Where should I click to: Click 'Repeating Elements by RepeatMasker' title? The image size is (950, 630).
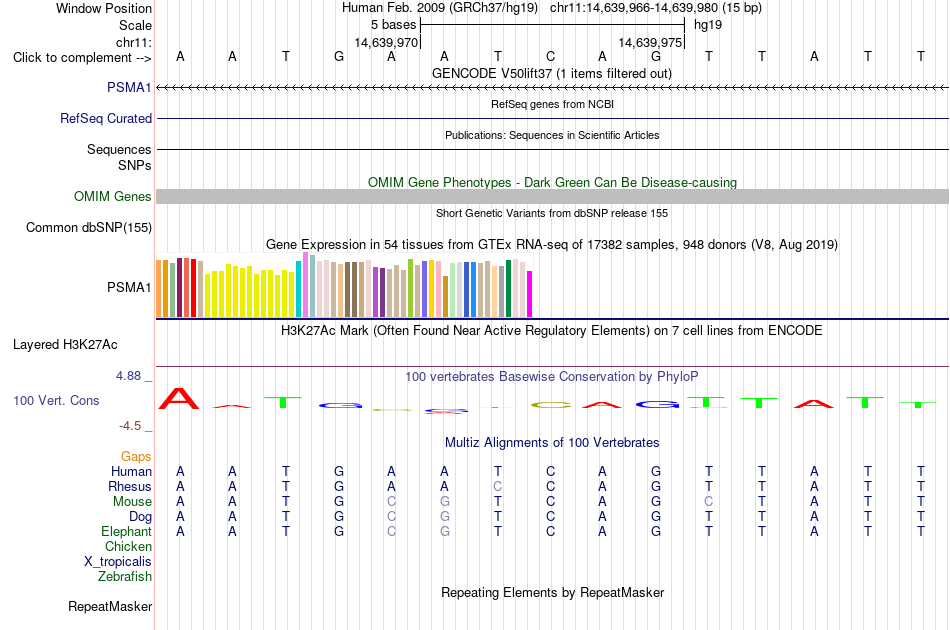(553, 592)
